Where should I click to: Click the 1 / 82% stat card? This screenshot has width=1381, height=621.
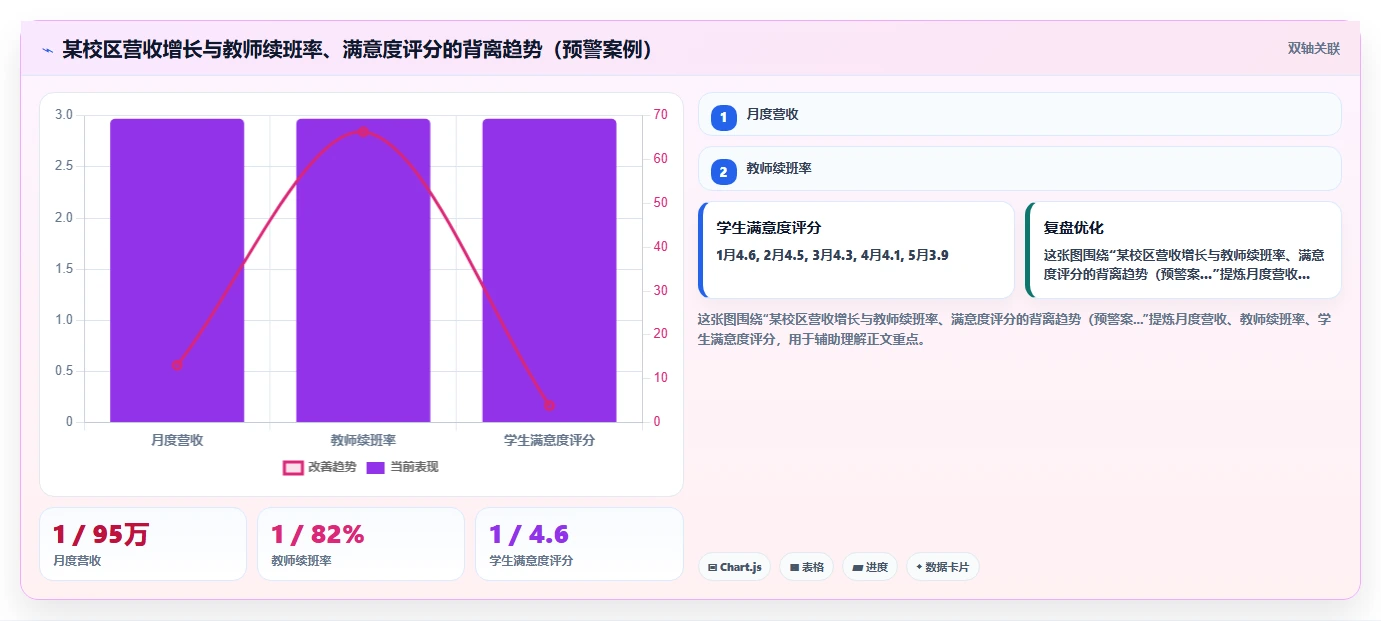click(361, 544)
